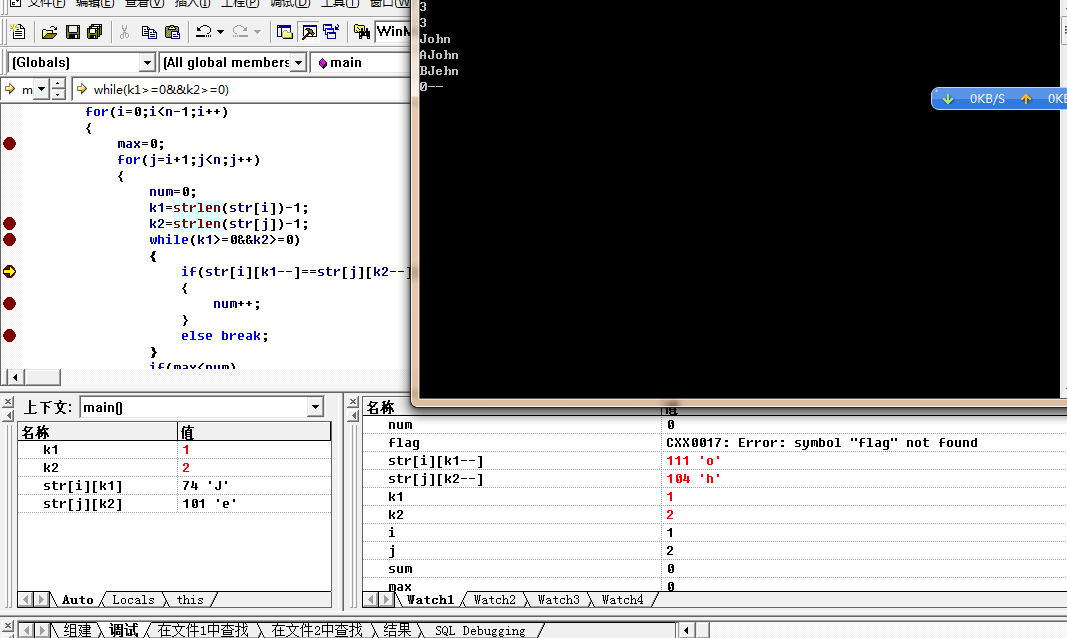Image resolution: width=1067 pixels, height=638 pixels.
Task: Click the breakpoint dot beside max=0 line
Action: pyautogui.click(x=10, y=144)
